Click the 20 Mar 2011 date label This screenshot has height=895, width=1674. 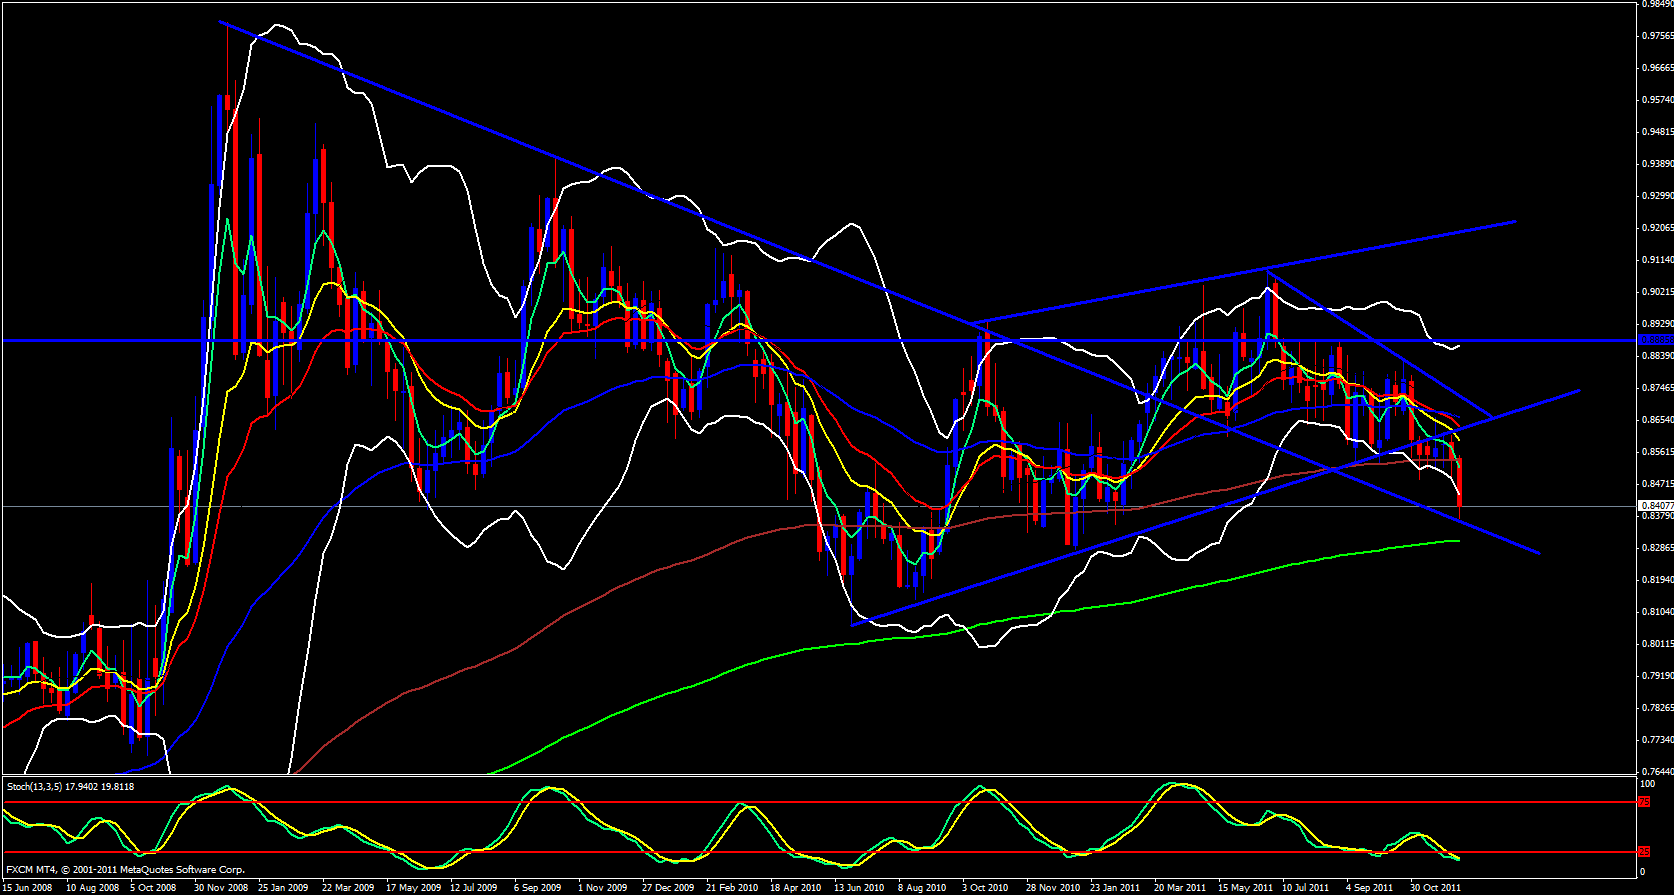[x=1179, y=887]
